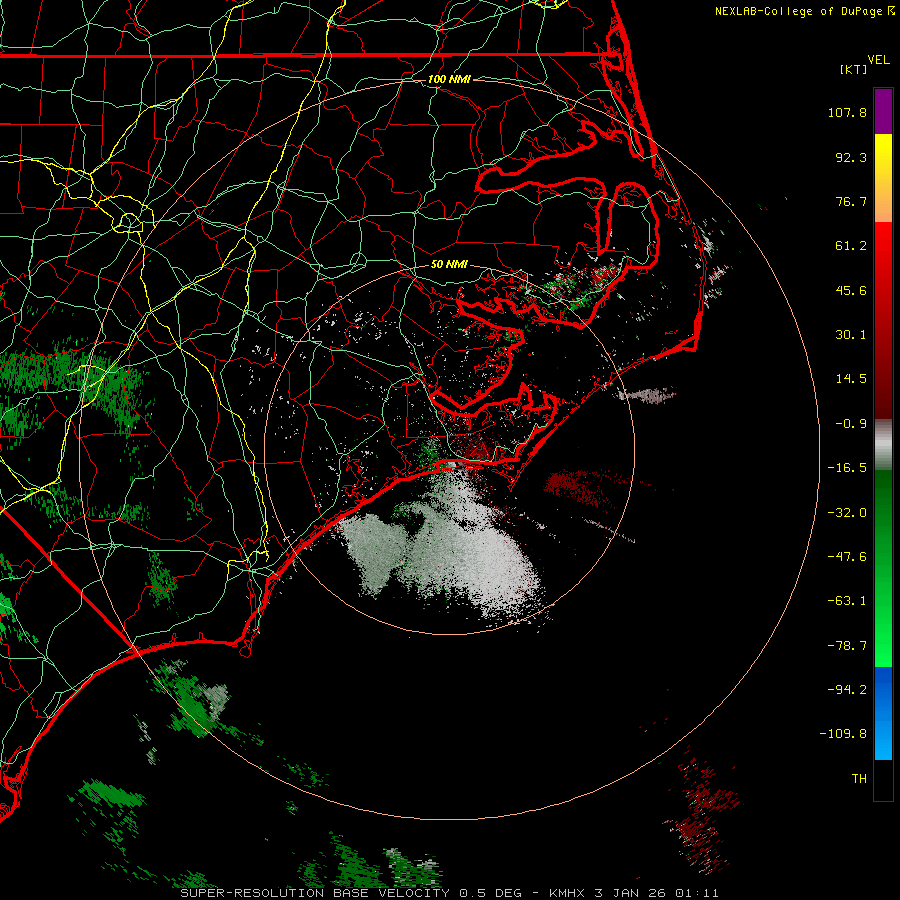Click the -109.8 velocity scale value
This screenshot has width=900, height=900.
843,734
